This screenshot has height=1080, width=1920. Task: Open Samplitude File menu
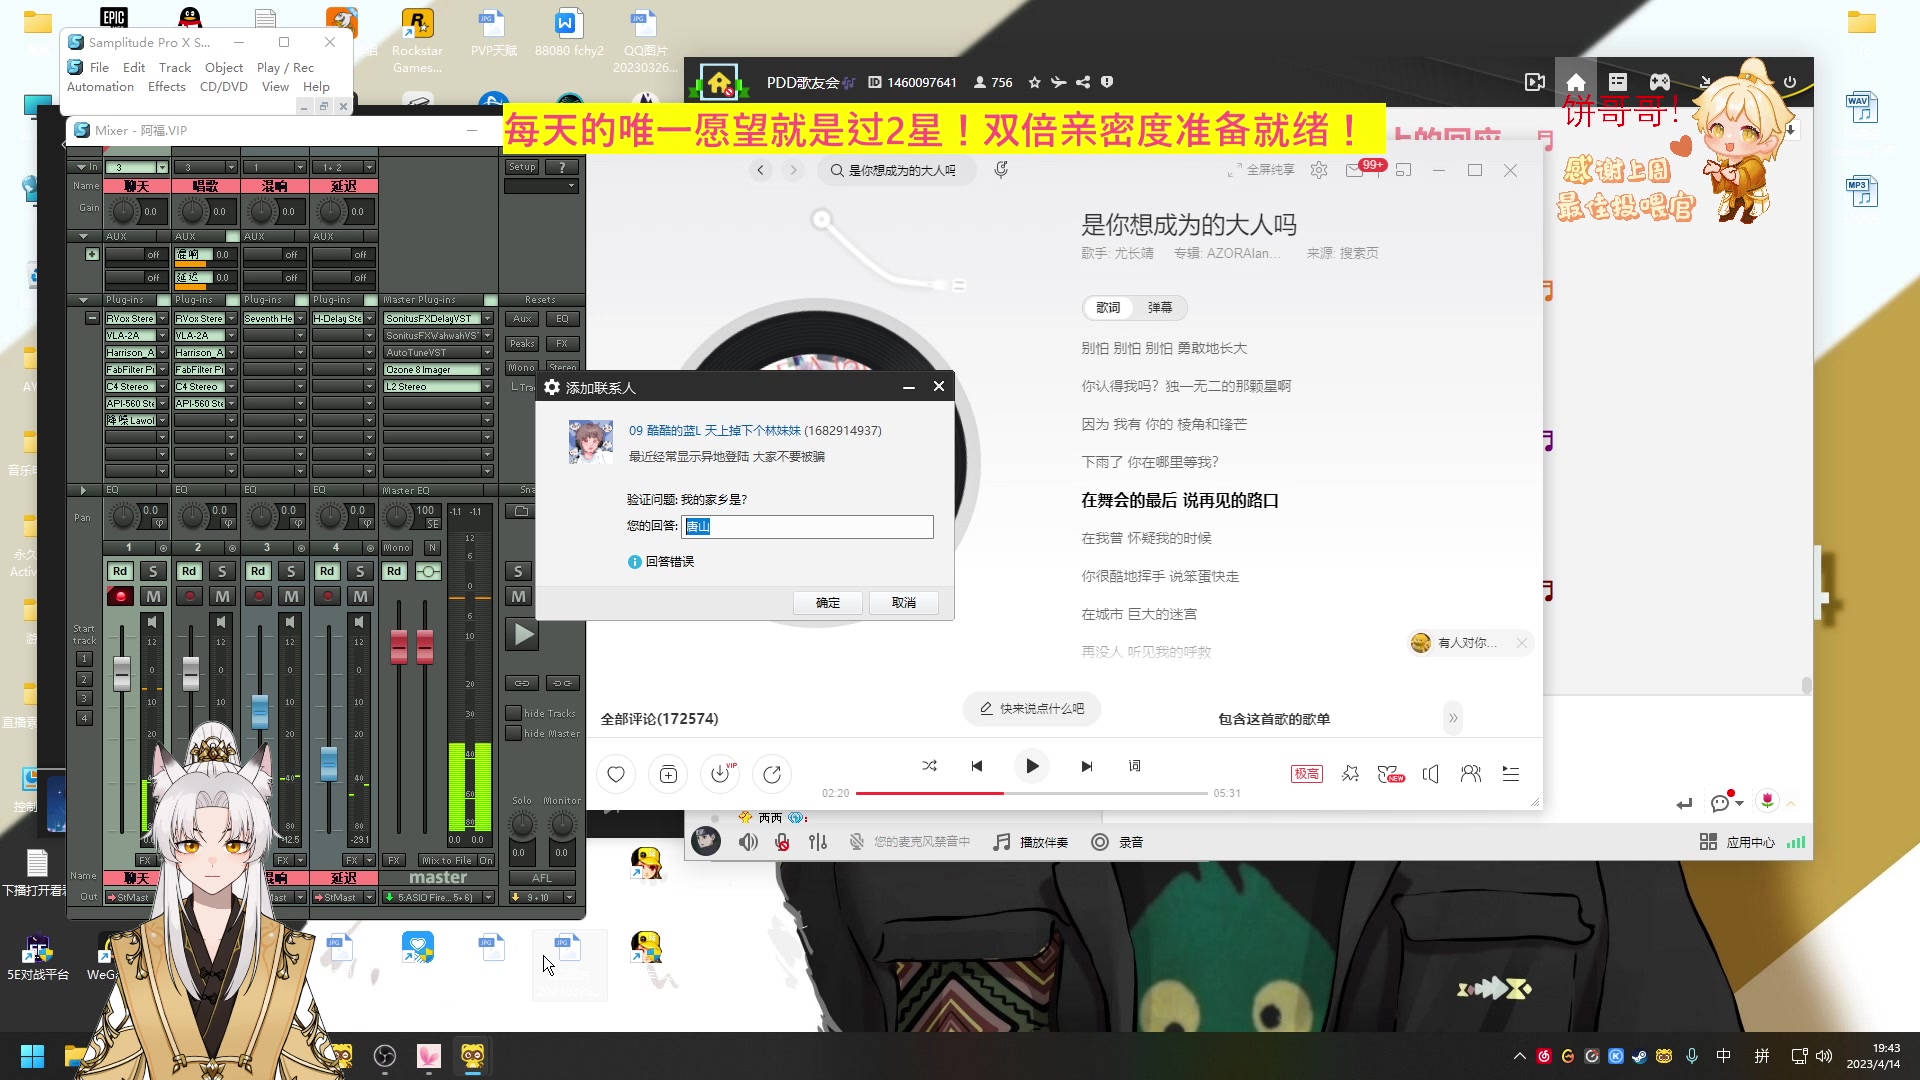[99, 68]
